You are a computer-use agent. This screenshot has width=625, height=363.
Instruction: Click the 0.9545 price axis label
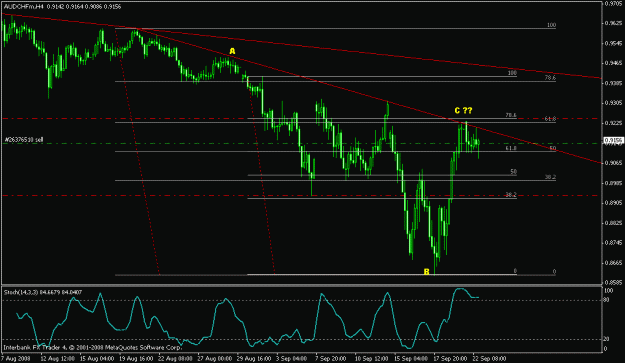[x=613, y=43]
